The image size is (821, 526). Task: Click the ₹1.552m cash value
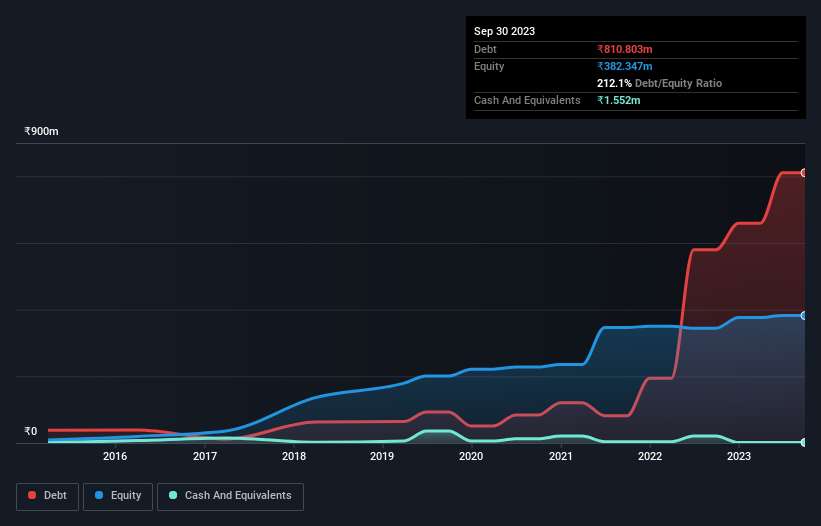point(618,100)
